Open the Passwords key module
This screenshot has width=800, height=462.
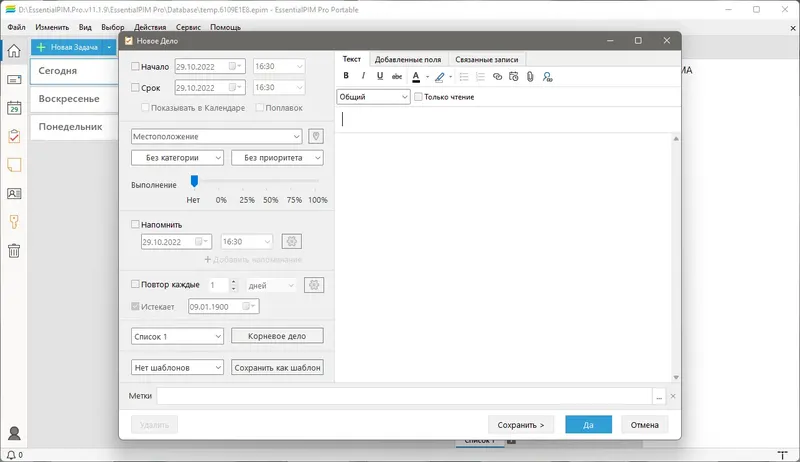14,222
